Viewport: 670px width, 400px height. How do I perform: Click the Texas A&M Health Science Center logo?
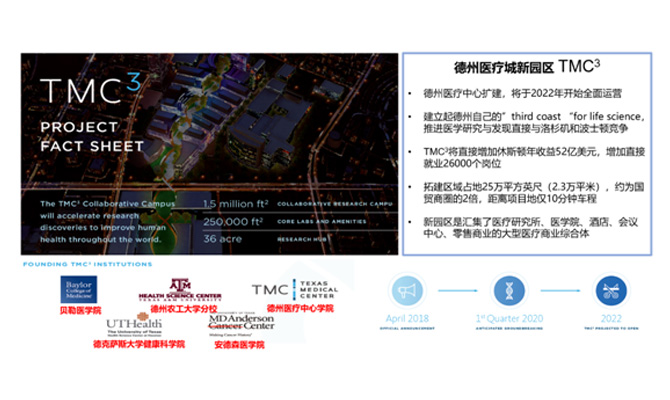click(x=180, y=290)
